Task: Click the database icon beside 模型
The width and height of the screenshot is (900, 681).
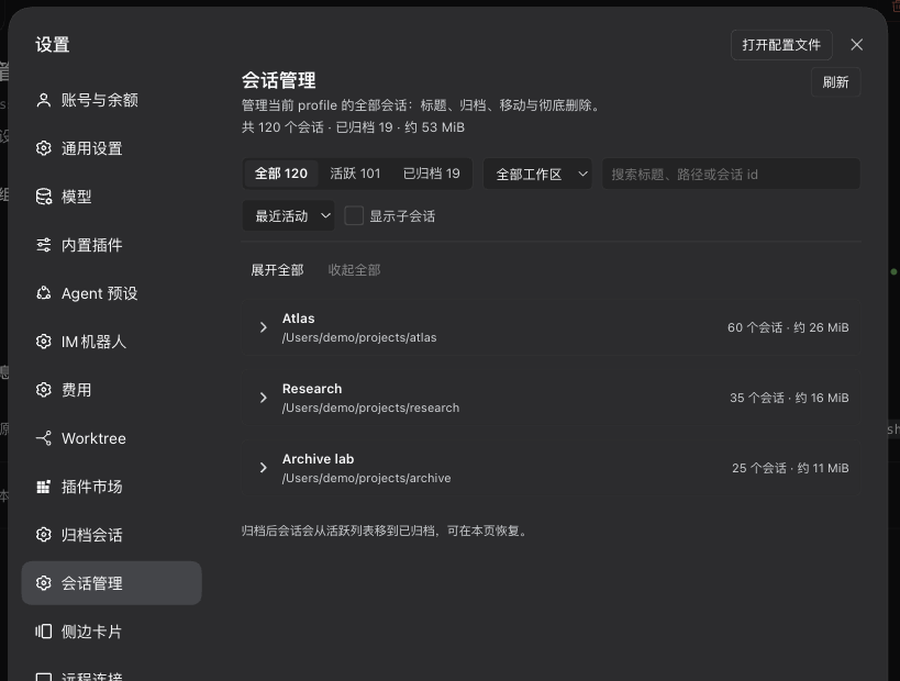Action: [x=44, y=196]
